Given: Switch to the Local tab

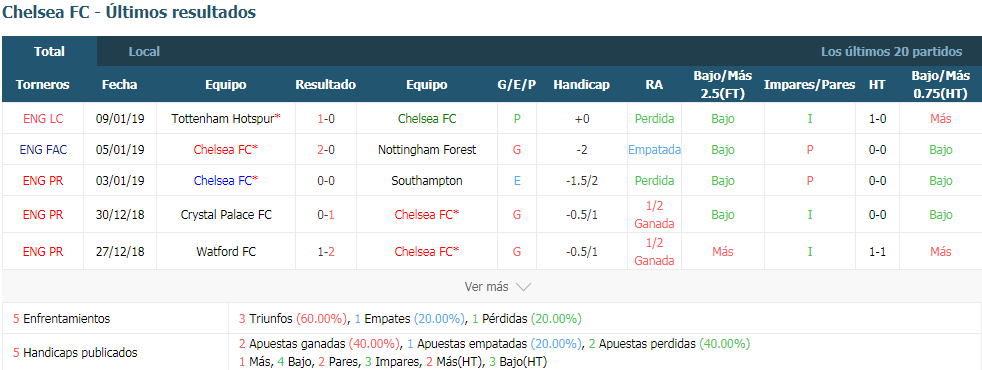Looking at the screenshot, I should click(x=144, y=51).
